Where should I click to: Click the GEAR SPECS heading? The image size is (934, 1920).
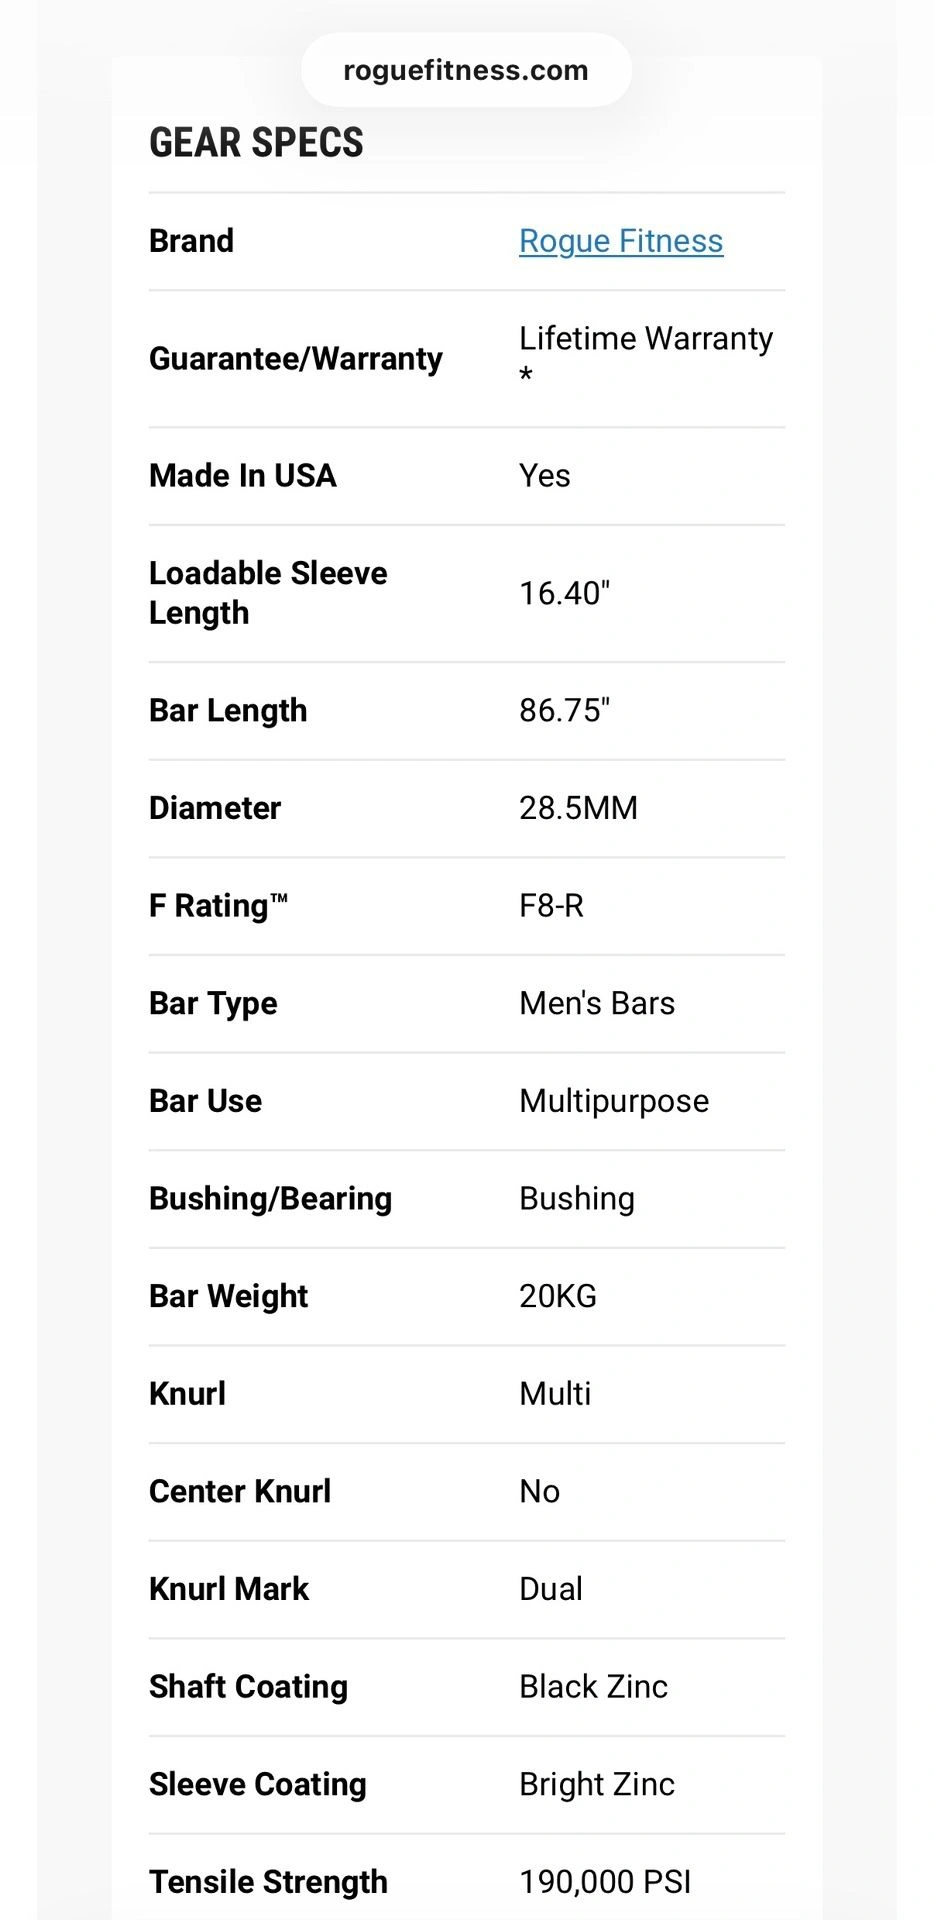coord(256,143)
